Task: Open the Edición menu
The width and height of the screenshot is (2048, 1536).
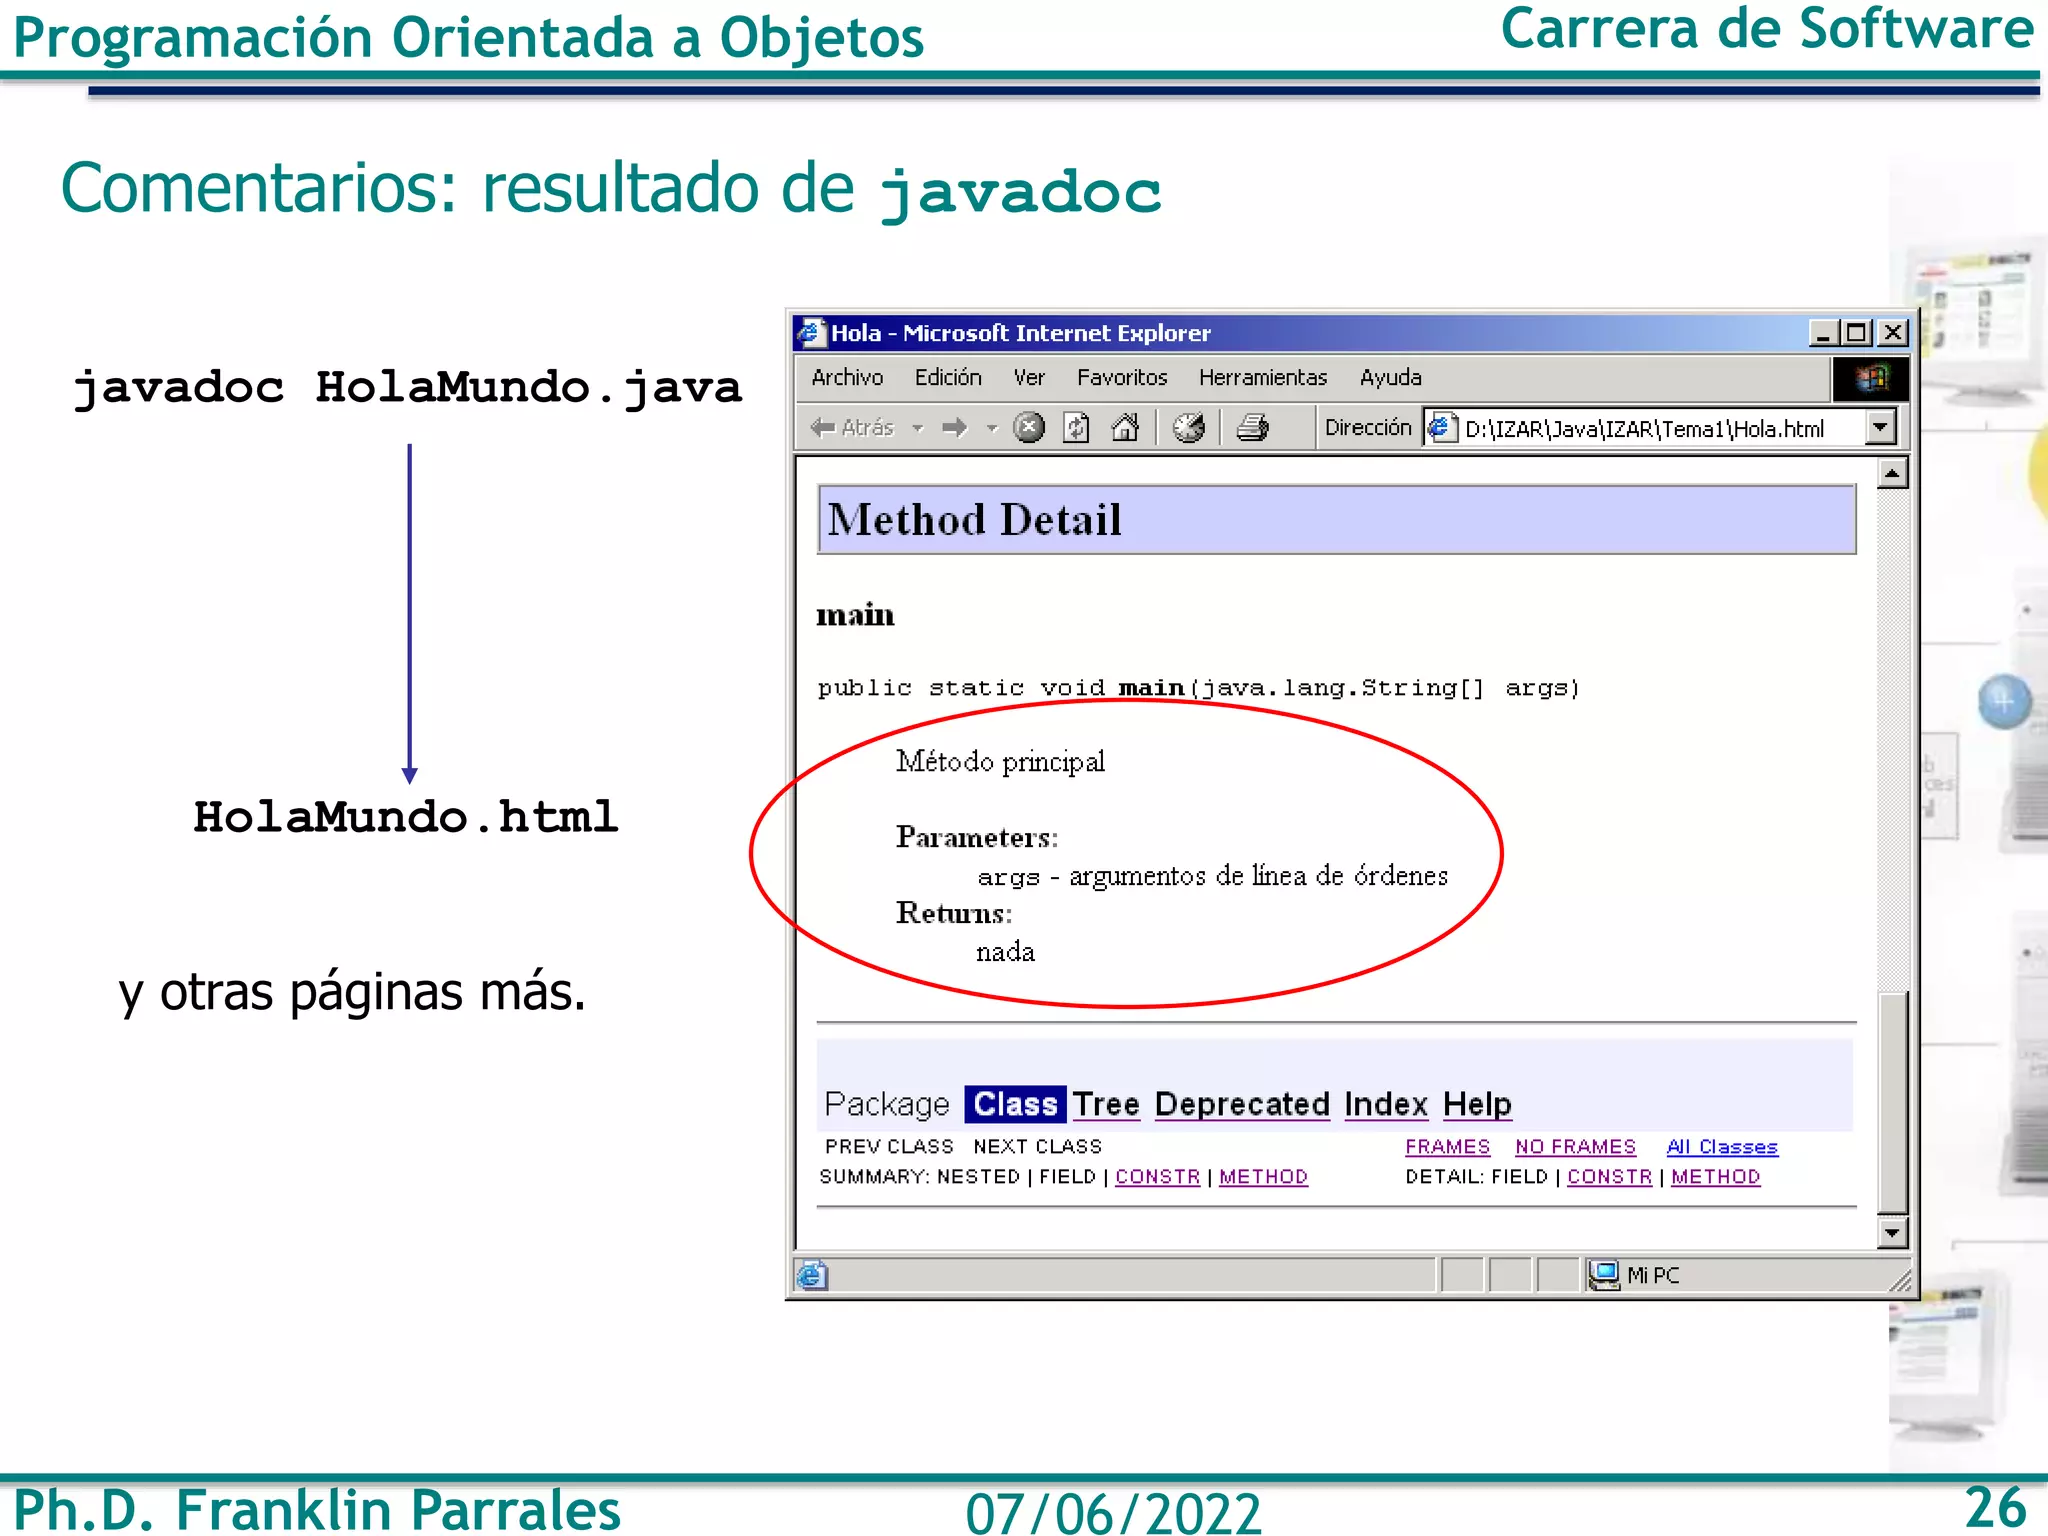Action: pyautogui.click(x=948, y=377)
